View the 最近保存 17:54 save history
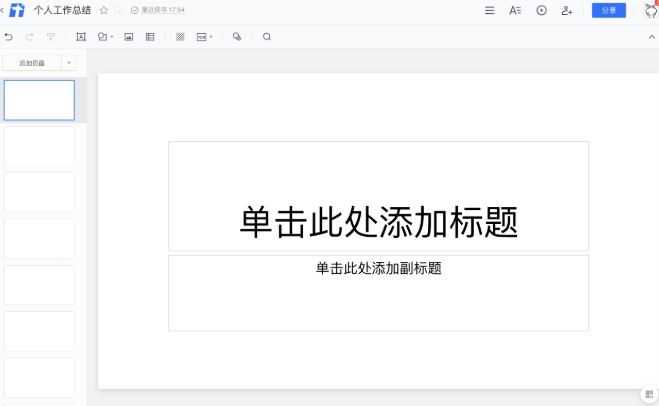Screen dimensions: 659x406 [x=163, y=10]
